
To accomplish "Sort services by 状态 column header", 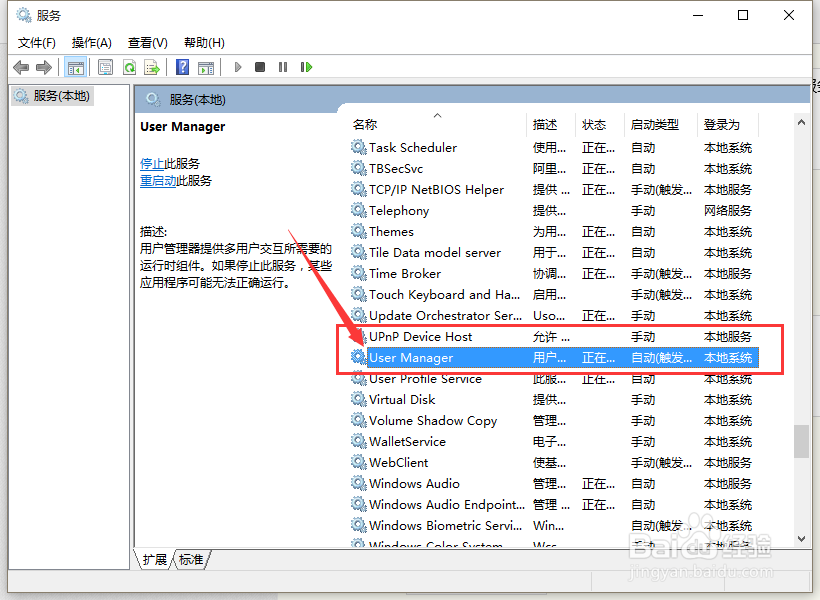I will pos(595,124).
